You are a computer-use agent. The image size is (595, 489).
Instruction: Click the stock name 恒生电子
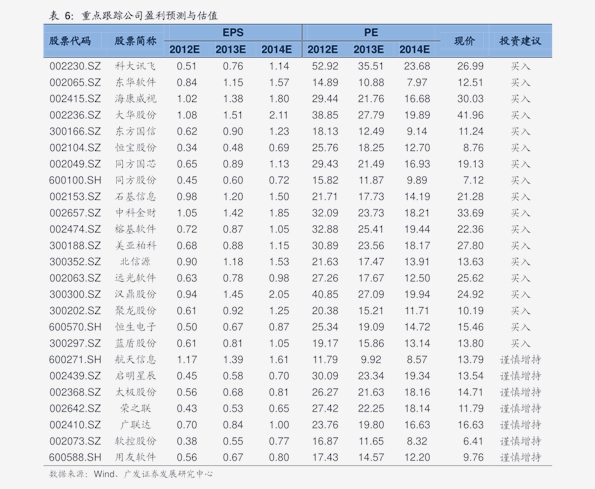click(135, 327)
